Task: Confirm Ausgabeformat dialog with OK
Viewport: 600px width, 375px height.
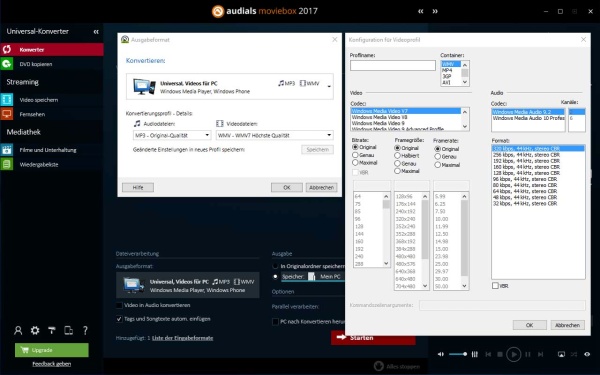Action: click(x=287, y=188)
